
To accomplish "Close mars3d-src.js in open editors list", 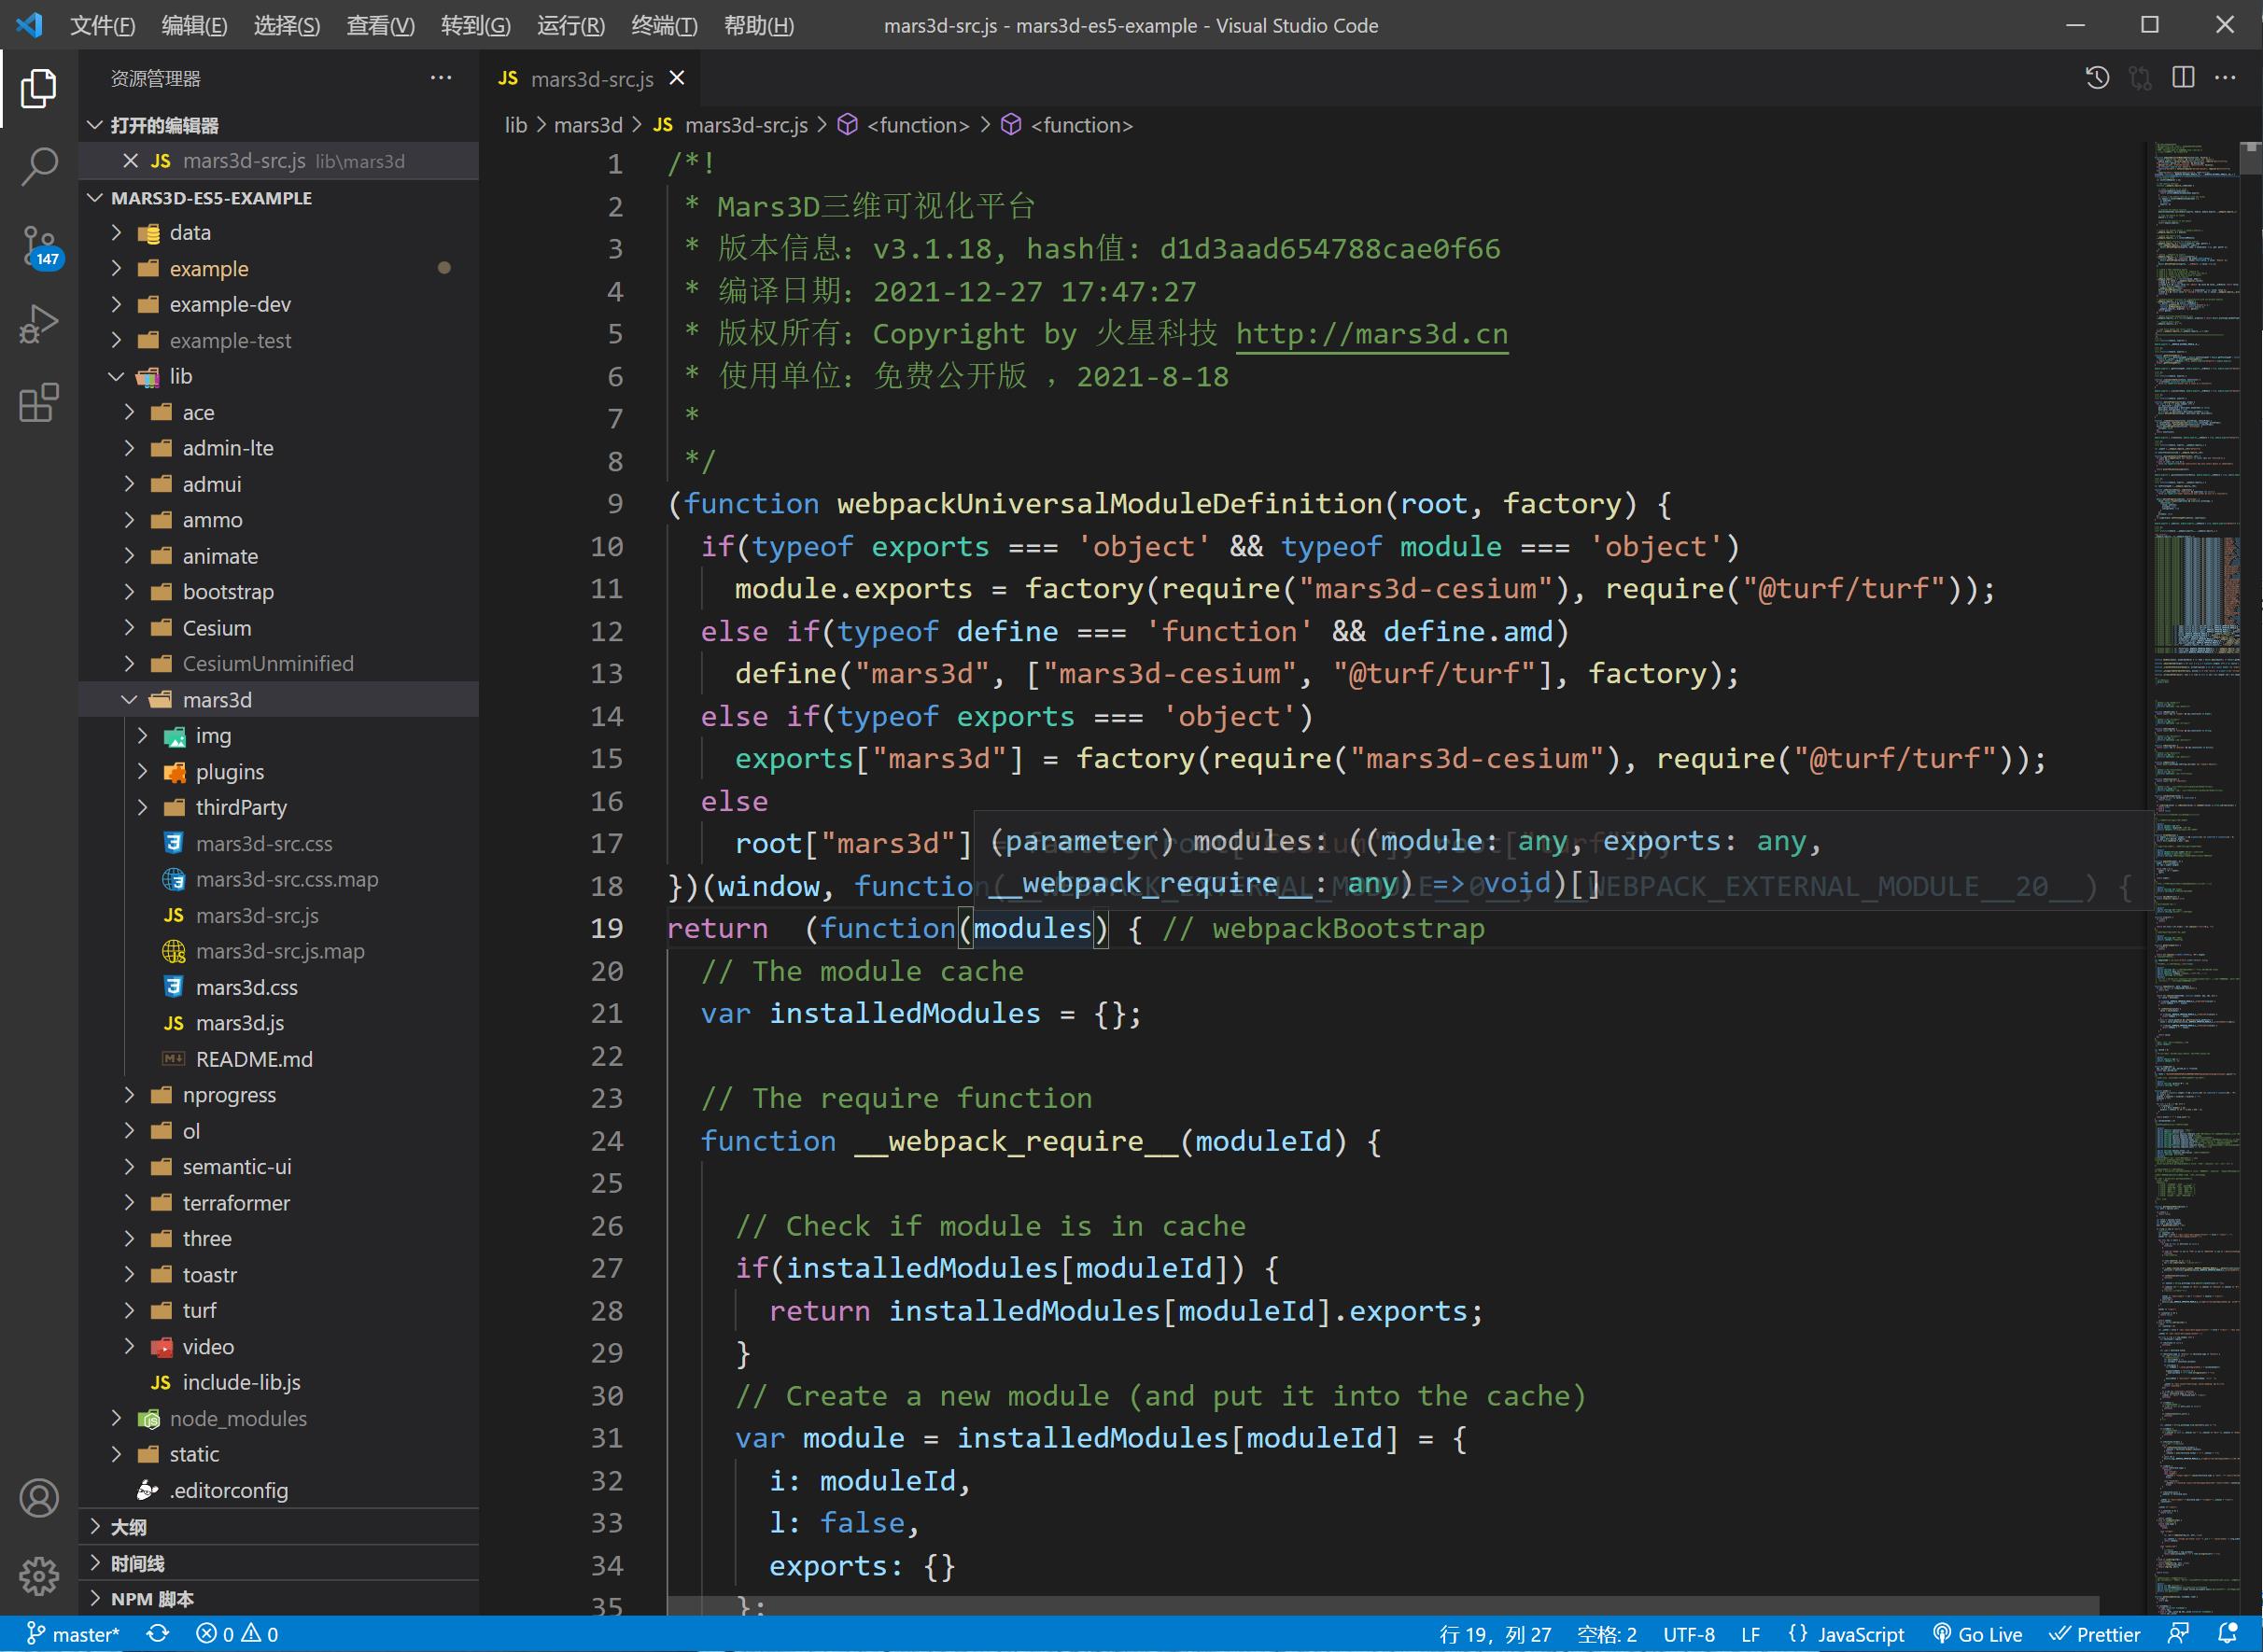I will (x=130, y=161).
